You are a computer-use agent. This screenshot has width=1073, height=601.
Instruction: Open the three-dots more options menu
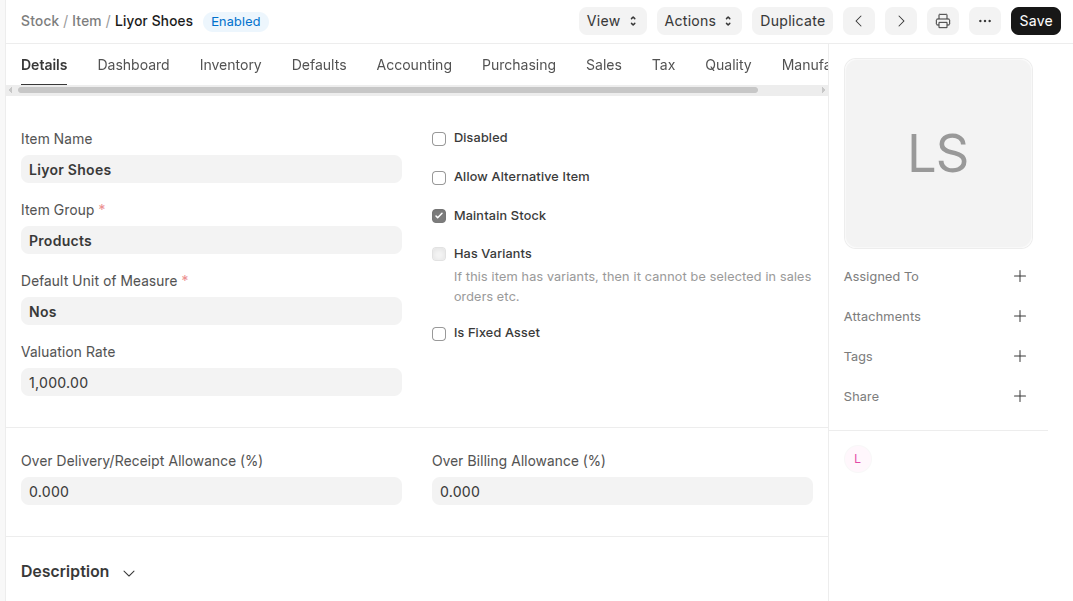click(984, 21)
